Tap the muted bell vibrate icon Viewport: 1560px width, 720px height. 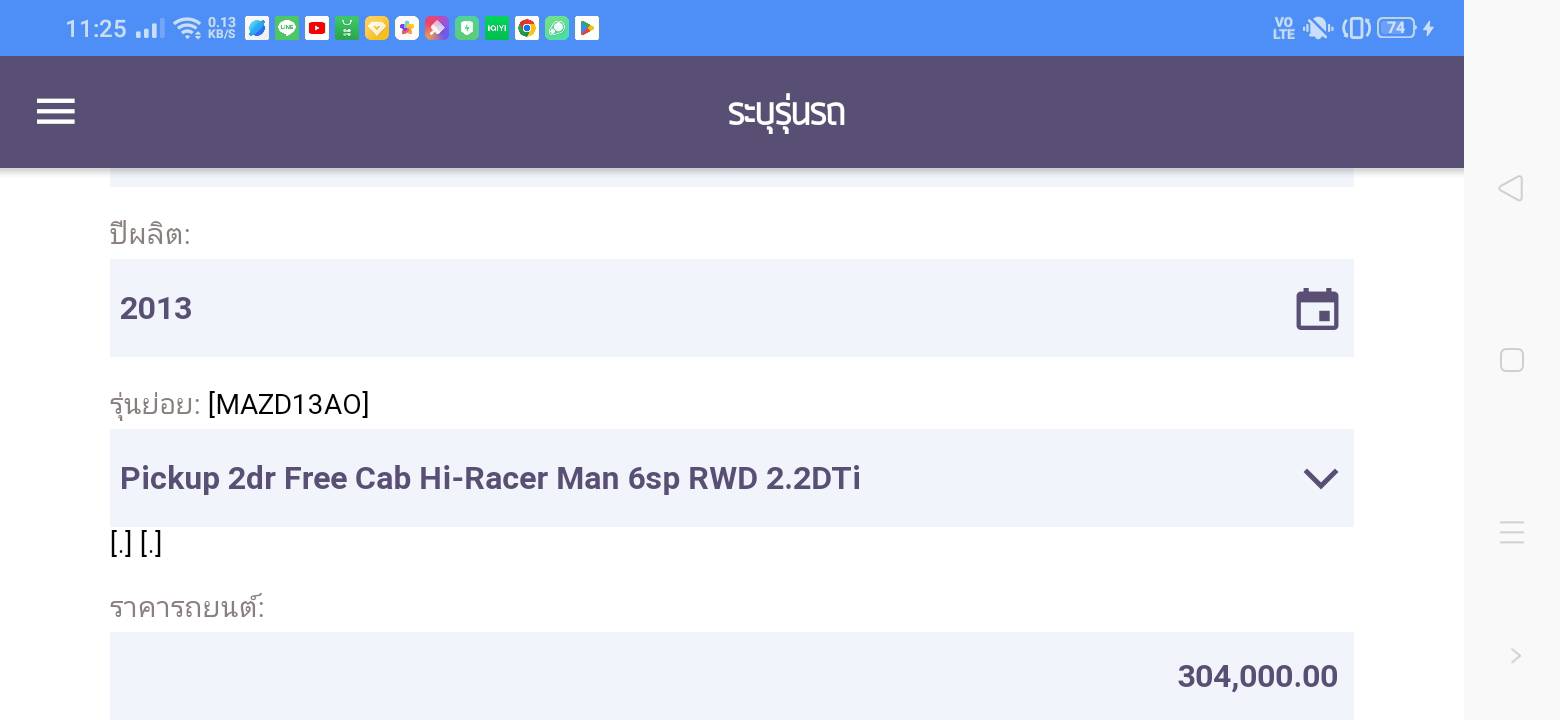tap(1318, 28)
